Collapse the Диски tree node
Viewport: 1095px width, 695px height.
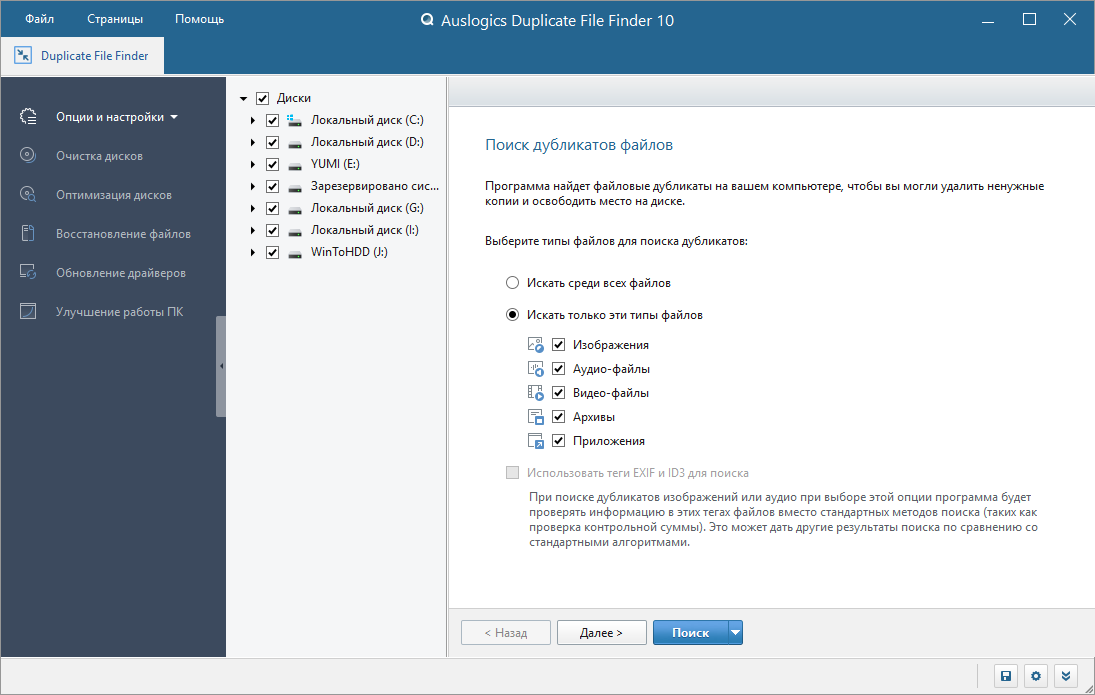coord(244,99)
